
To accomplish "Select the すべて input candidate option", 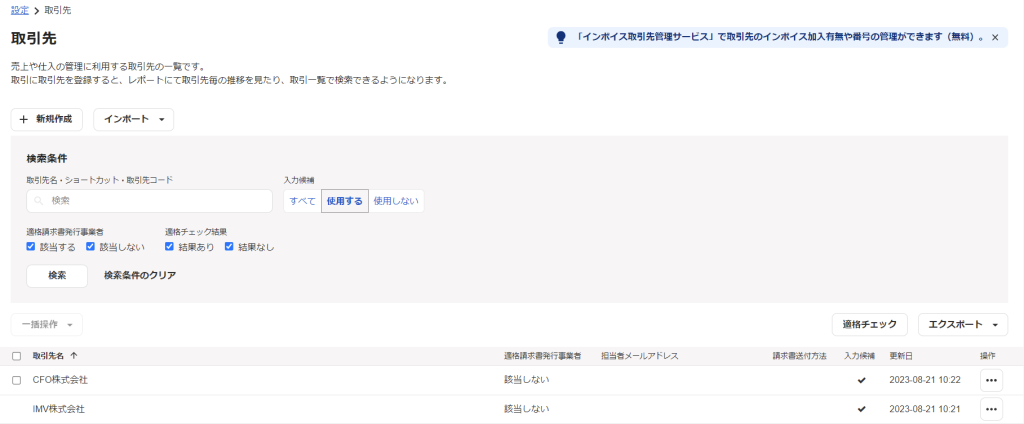I will [302, 201].
